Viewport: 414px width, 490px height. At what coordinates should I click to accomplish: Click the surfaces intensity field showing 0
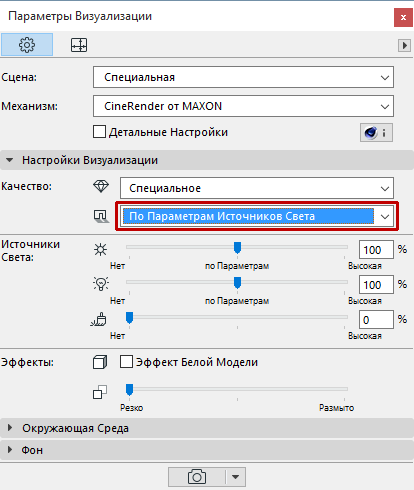376,320
